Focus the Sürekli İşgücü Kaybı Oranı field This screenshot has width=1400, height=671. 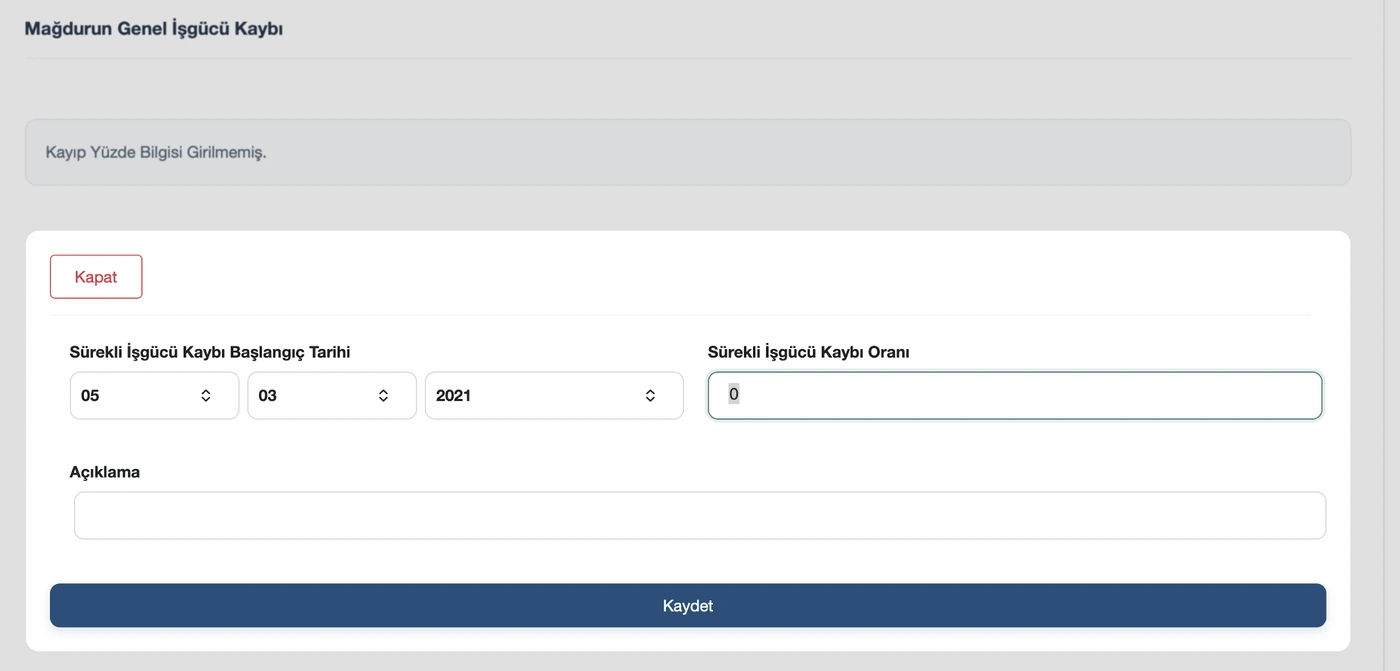click(1015, 396)
